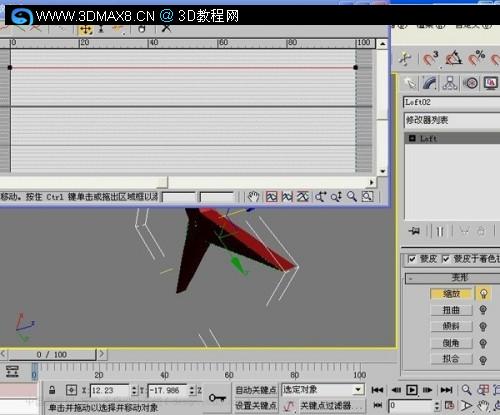The width and height of the screenshot is (500, 415).
Task: Open the Motion panel tab
Action: (471, 83)
